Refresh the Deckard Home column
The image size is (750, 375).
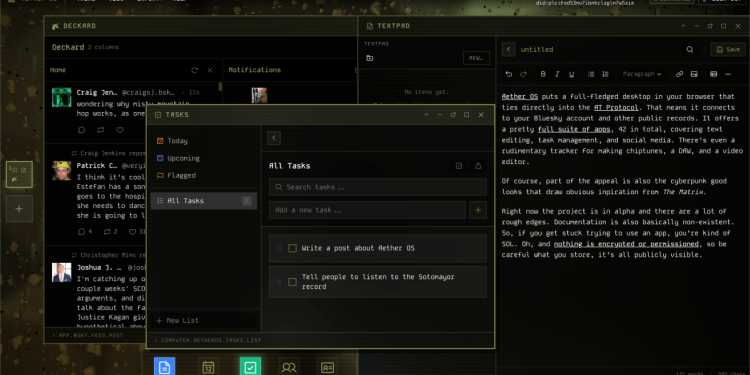(x=195, y=70)
